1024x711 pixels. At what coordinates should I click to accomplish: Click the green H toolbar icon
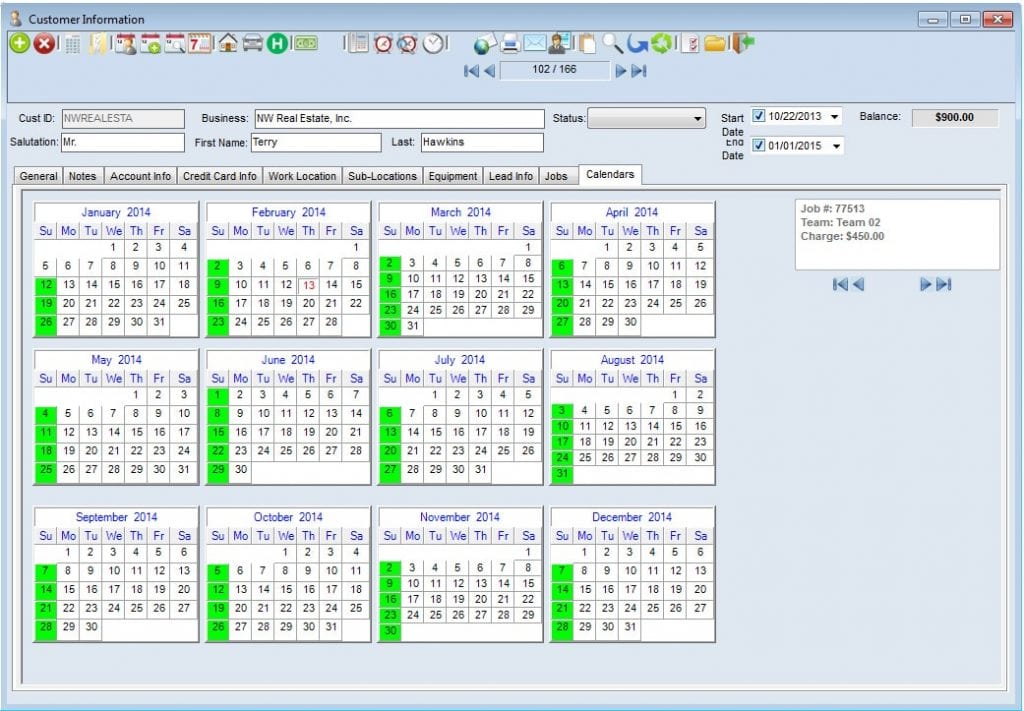277,44
